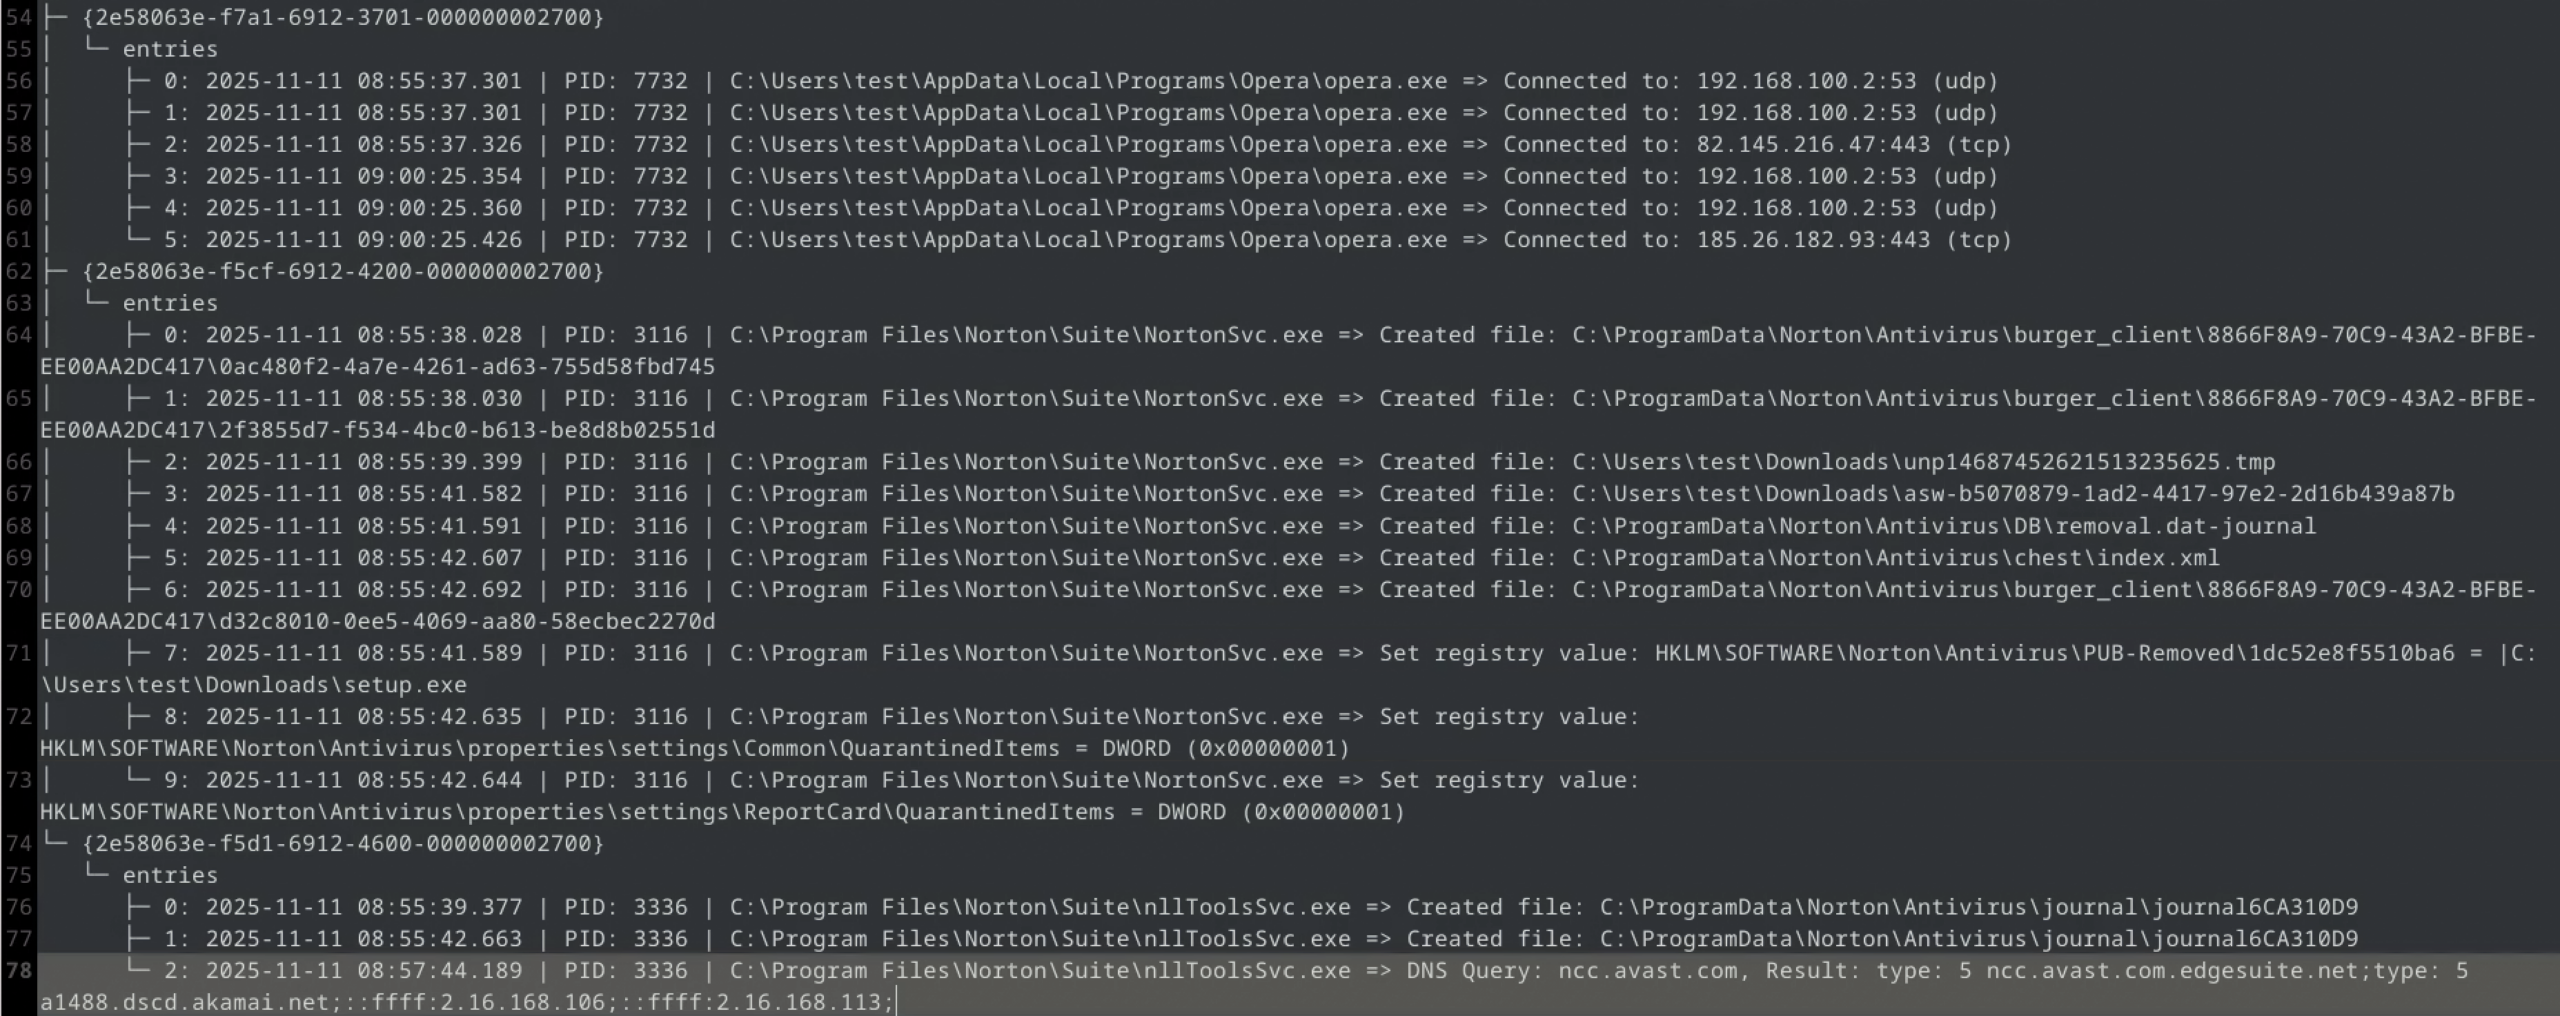Click the 185.26.182.93:443 address
The height and width of the screenshot is (1016, 2560).
(x=1812, y=240)
